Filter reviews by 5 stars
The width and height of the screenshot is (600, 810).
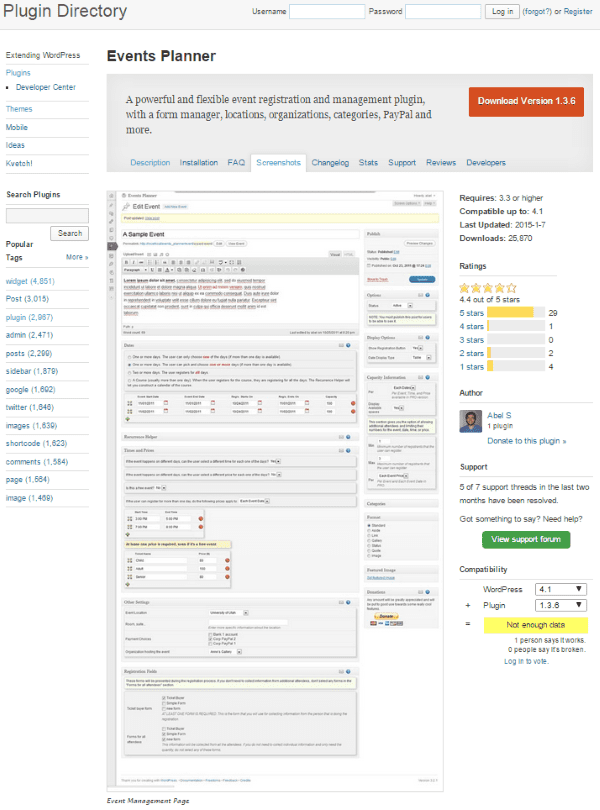coord(471,313)
